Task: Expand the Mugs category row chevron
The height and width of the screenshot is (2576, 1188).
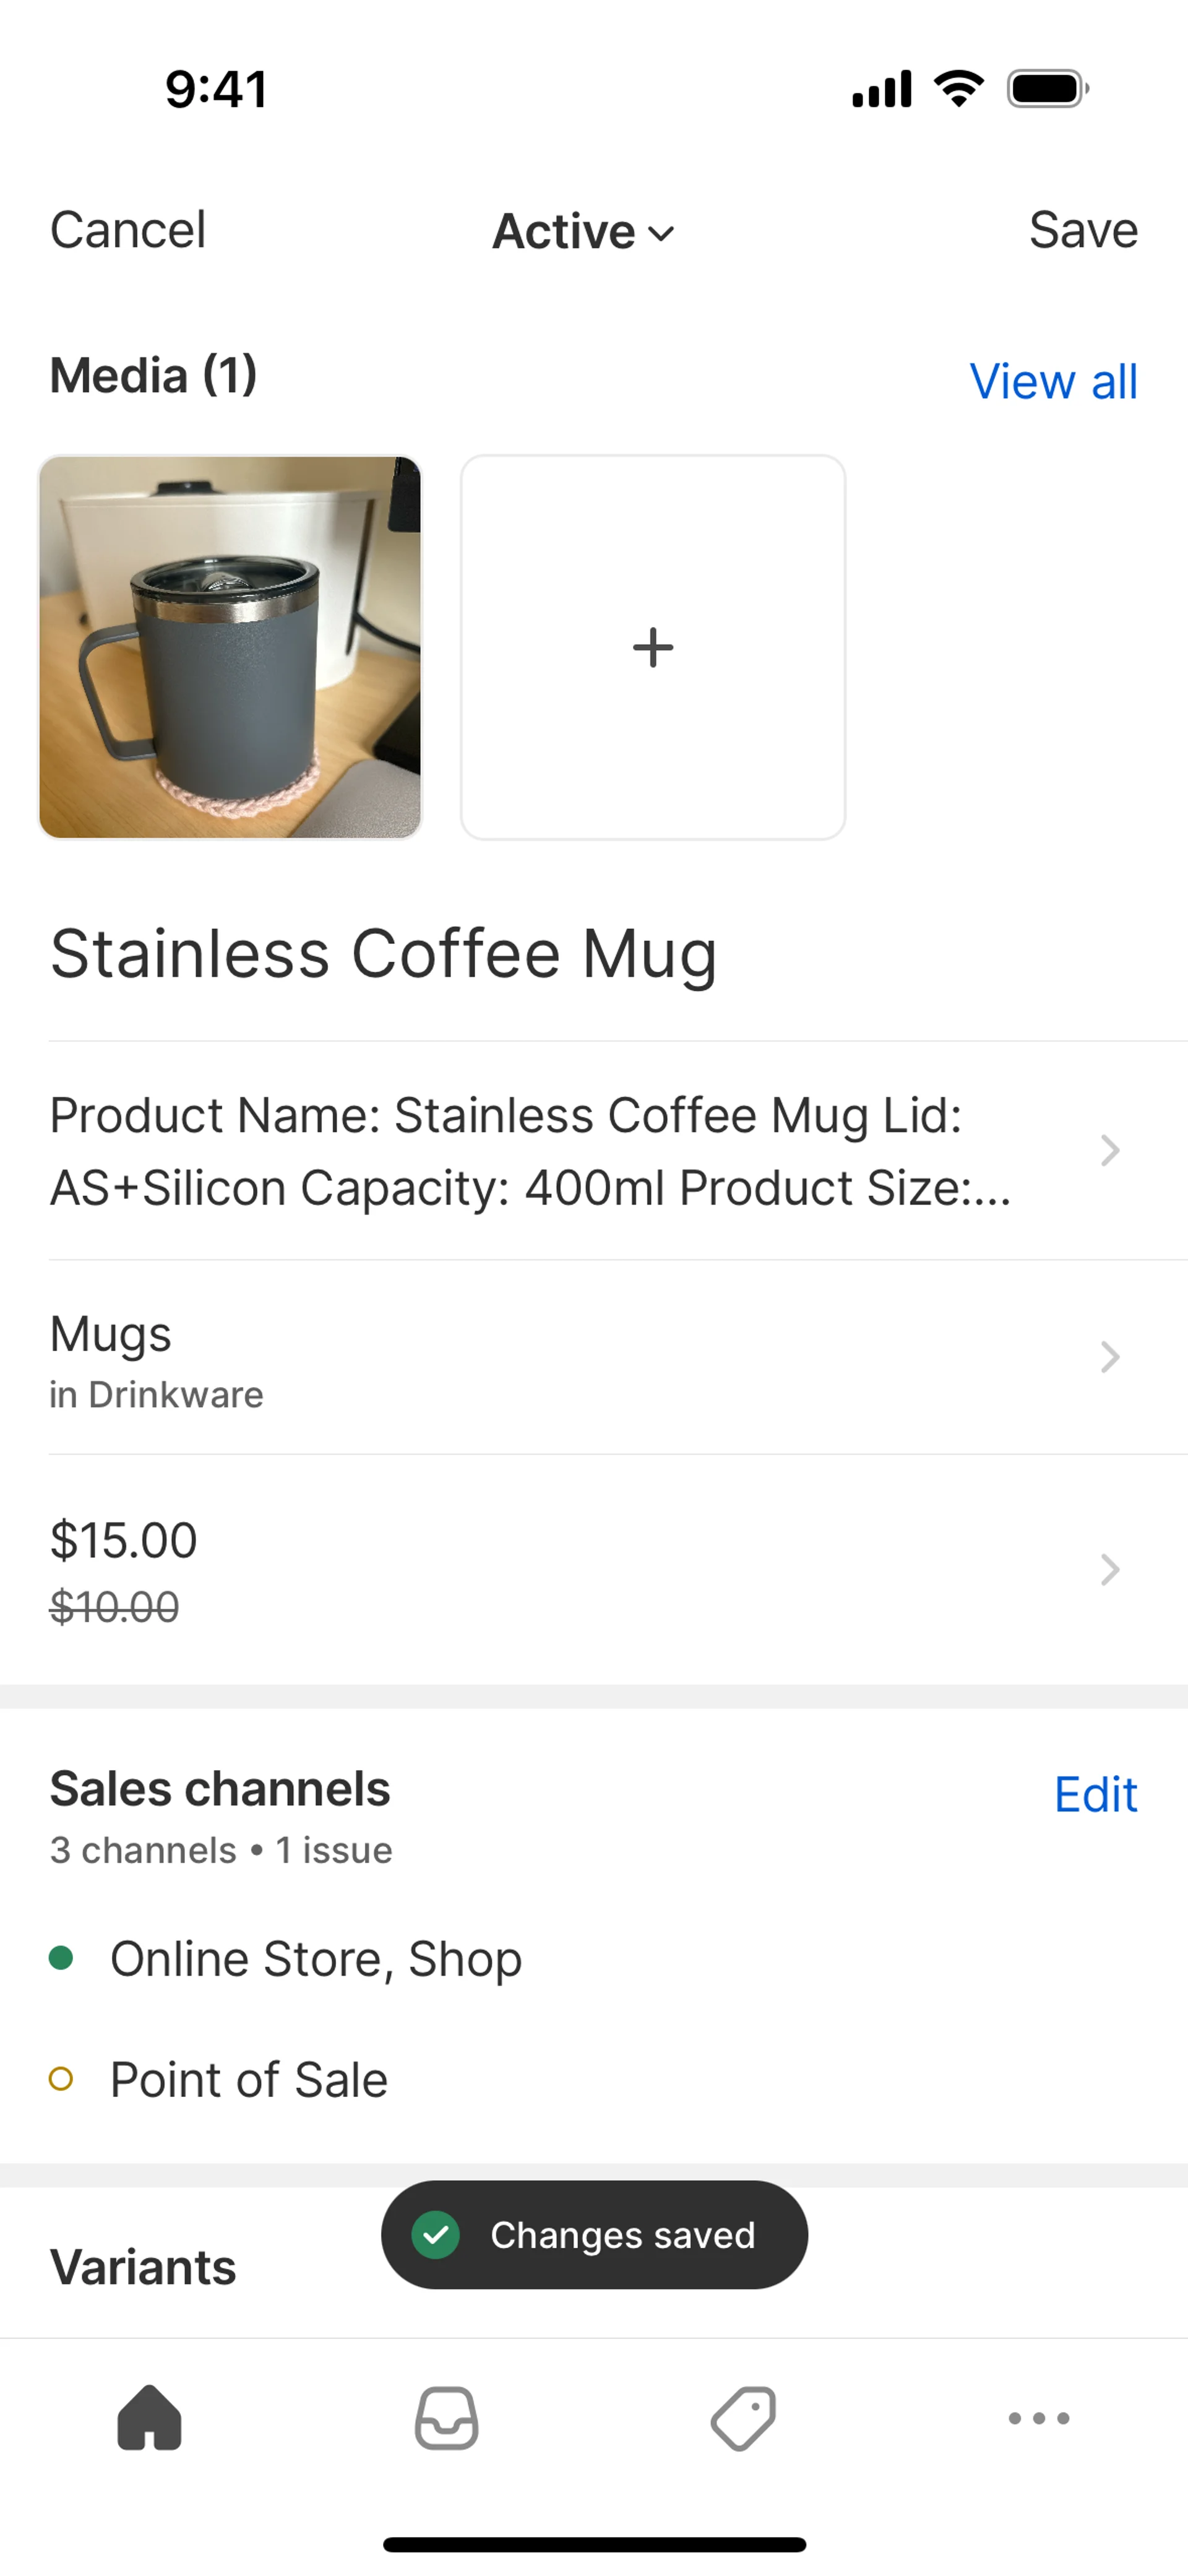Action: 1109,1357
